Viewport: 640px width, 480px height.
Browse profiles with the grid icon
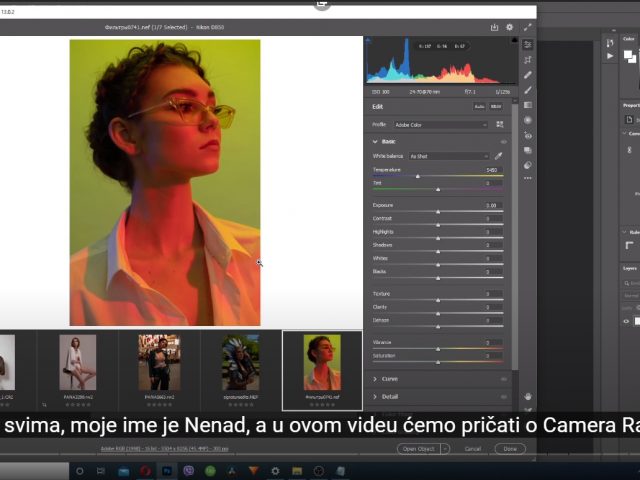click(500, 124)
